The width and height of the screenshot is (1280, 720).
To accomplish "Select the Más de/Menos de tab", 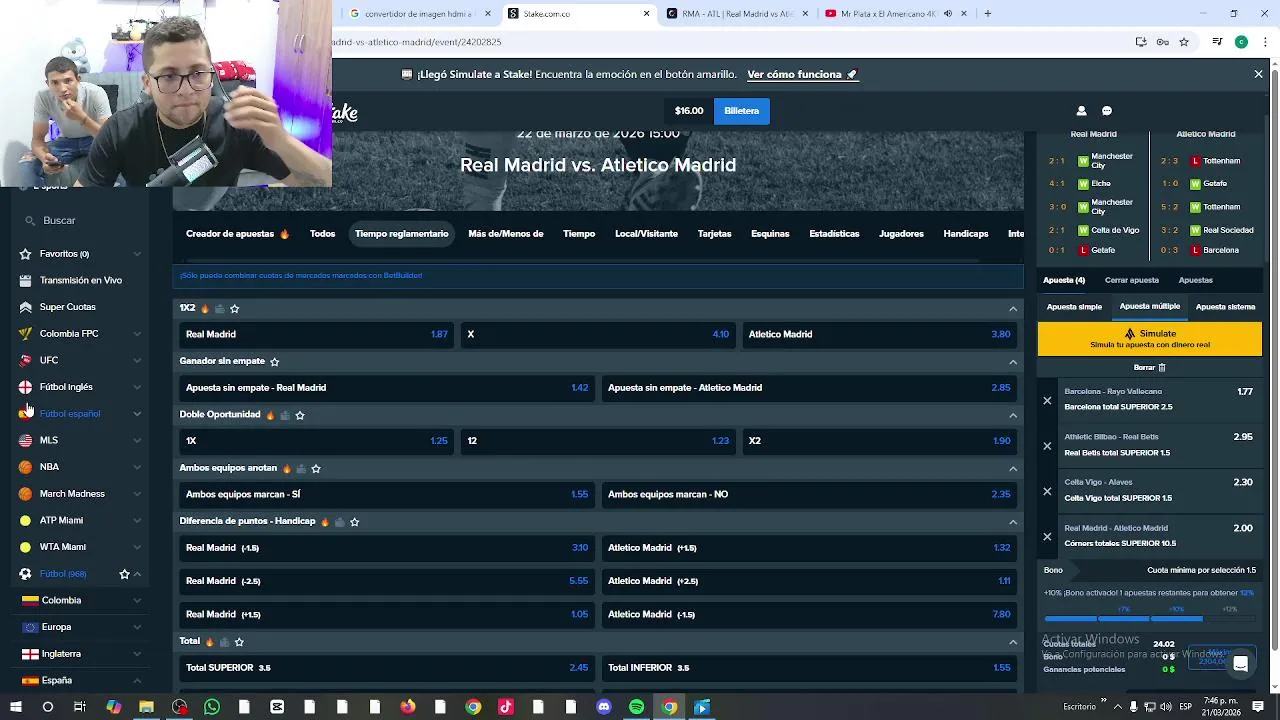I will coord(506,234).
